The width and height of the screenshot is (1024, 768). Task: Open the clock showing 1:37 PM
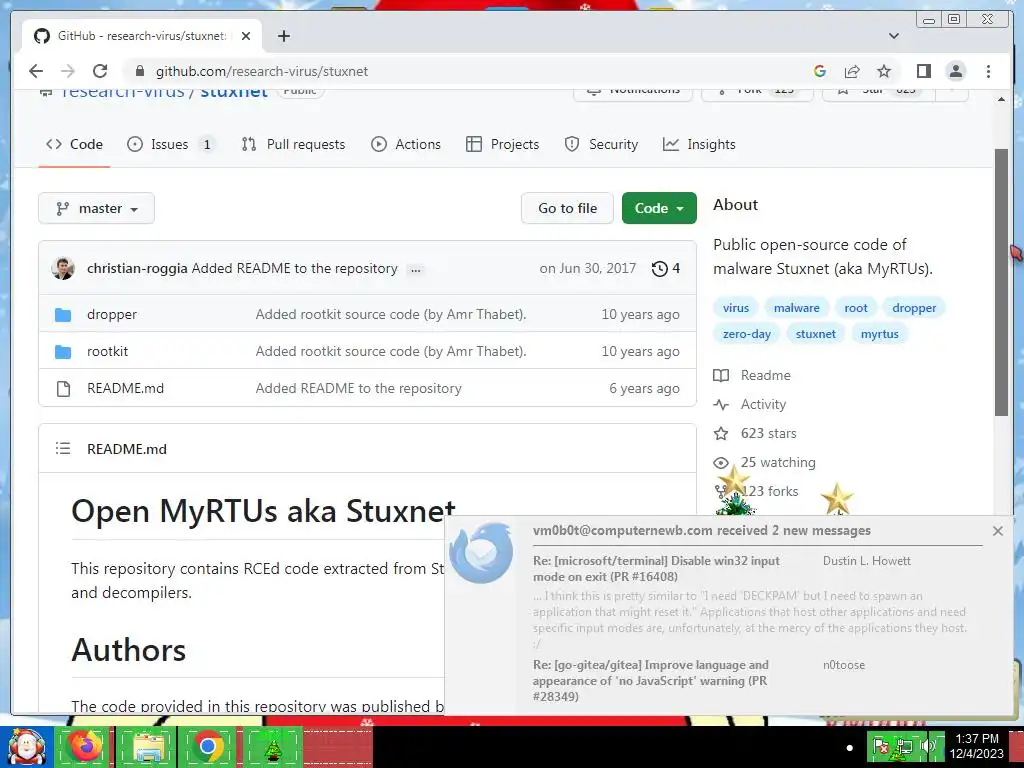coord(976,746)
